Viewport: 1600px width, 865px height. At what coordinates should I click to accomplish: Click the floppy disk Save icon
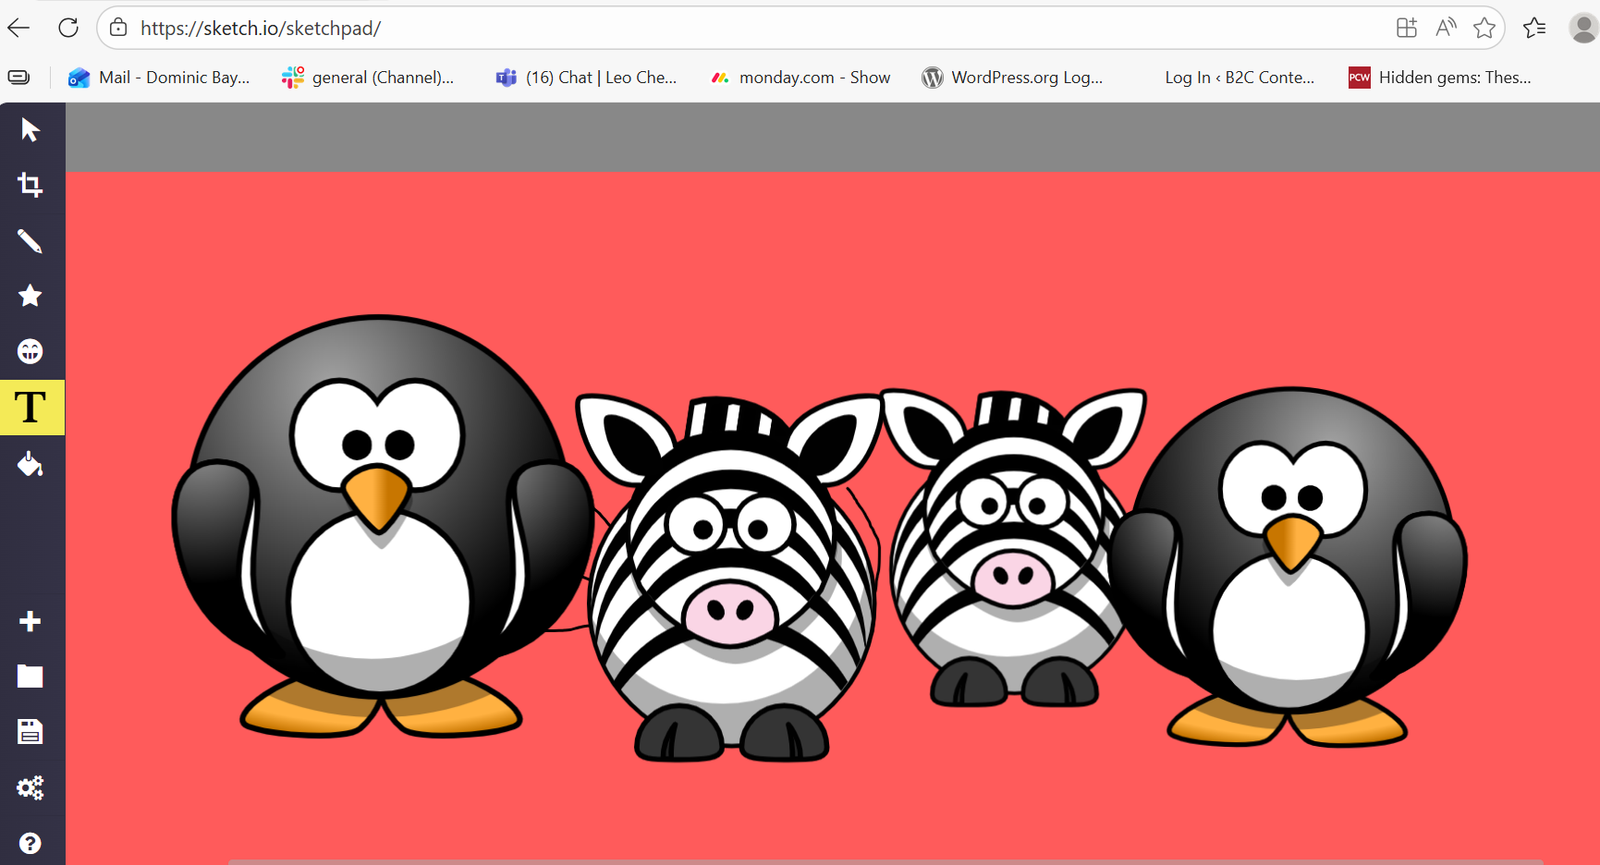click(30, 732)
